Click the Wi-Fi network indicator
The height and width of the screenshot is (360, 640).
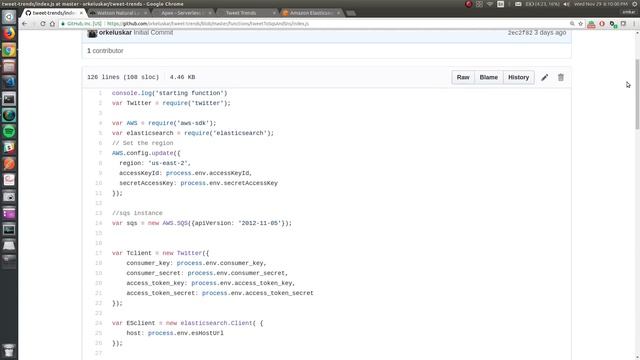(490, 4)
